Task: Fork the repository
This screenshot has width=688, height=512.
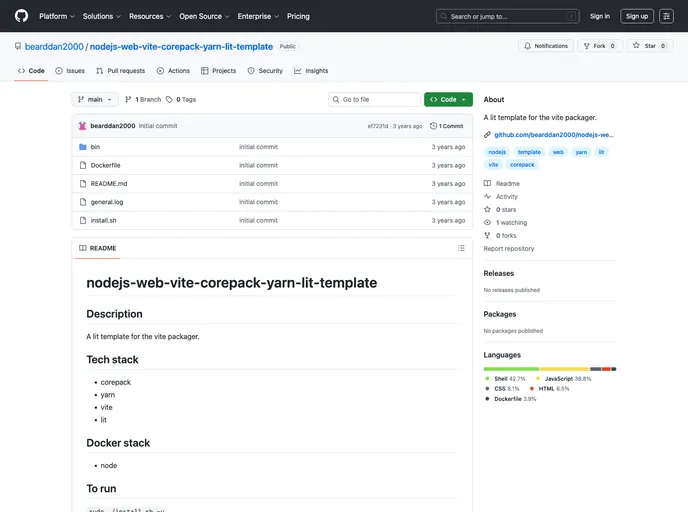Action: (x=600, y=46)
